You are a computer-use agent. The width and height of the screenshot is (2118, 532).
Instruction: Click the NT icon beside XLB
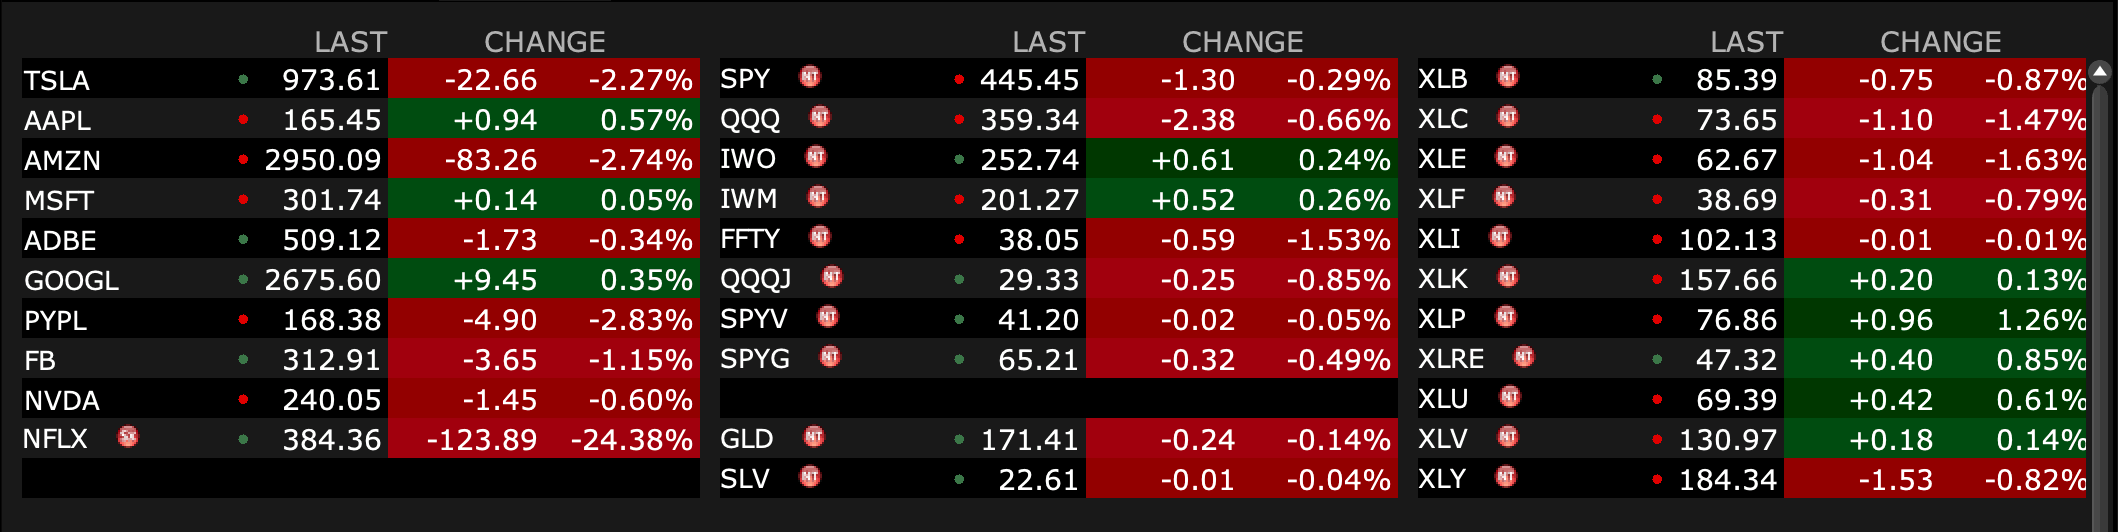click(x=1508, y=77)
